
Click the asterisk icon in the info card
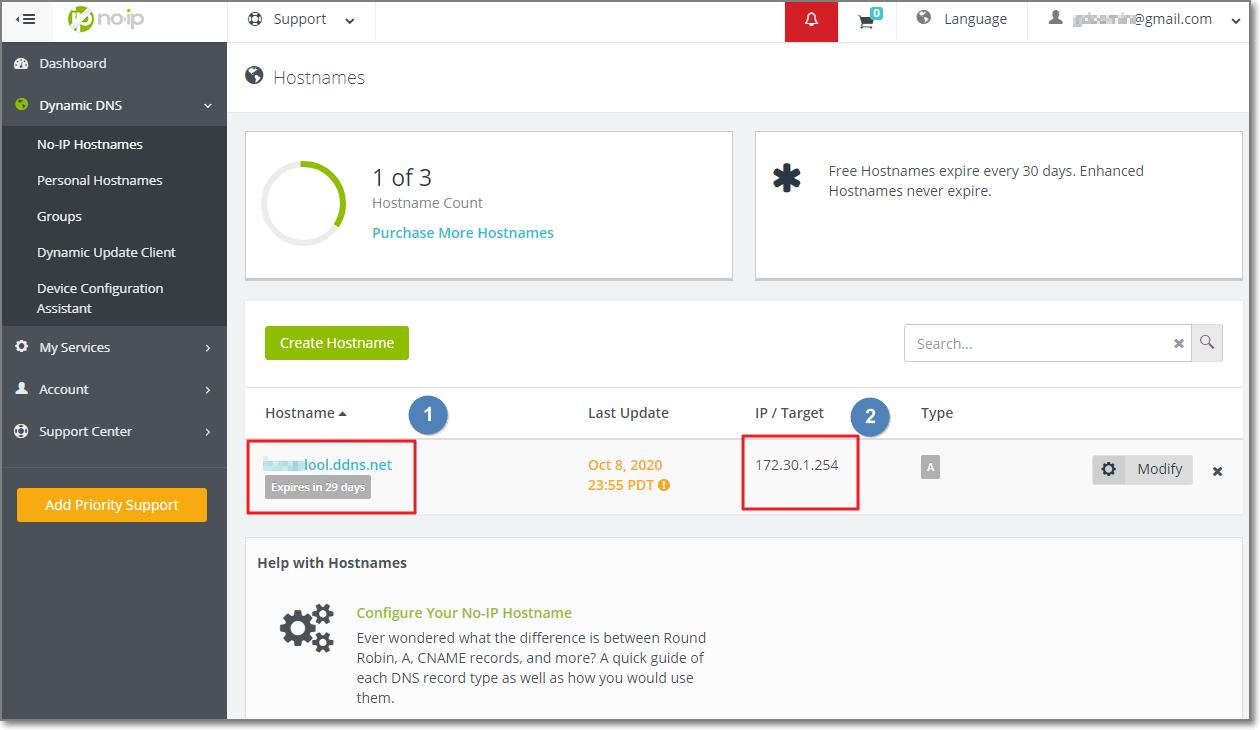pos(787,178)
